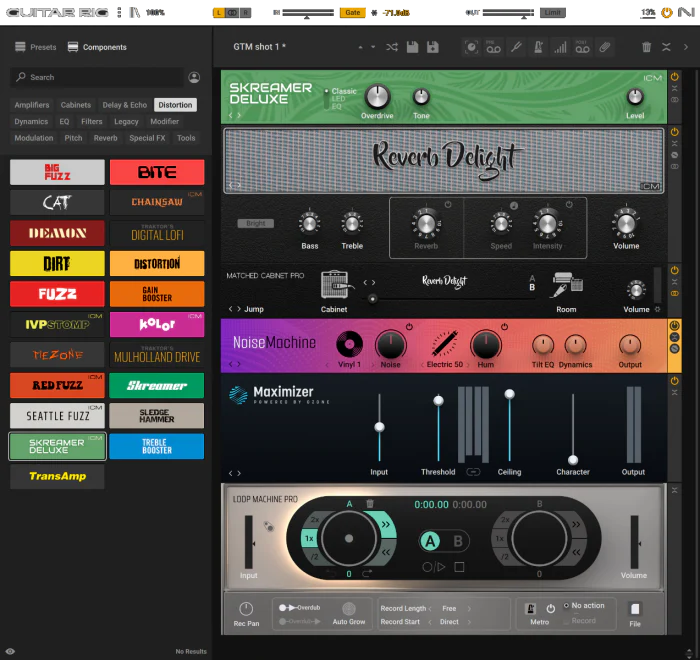The image size is (700, 660).
Task: Toggle the Loop Machine Metro power button
Action: pos(550,608)
